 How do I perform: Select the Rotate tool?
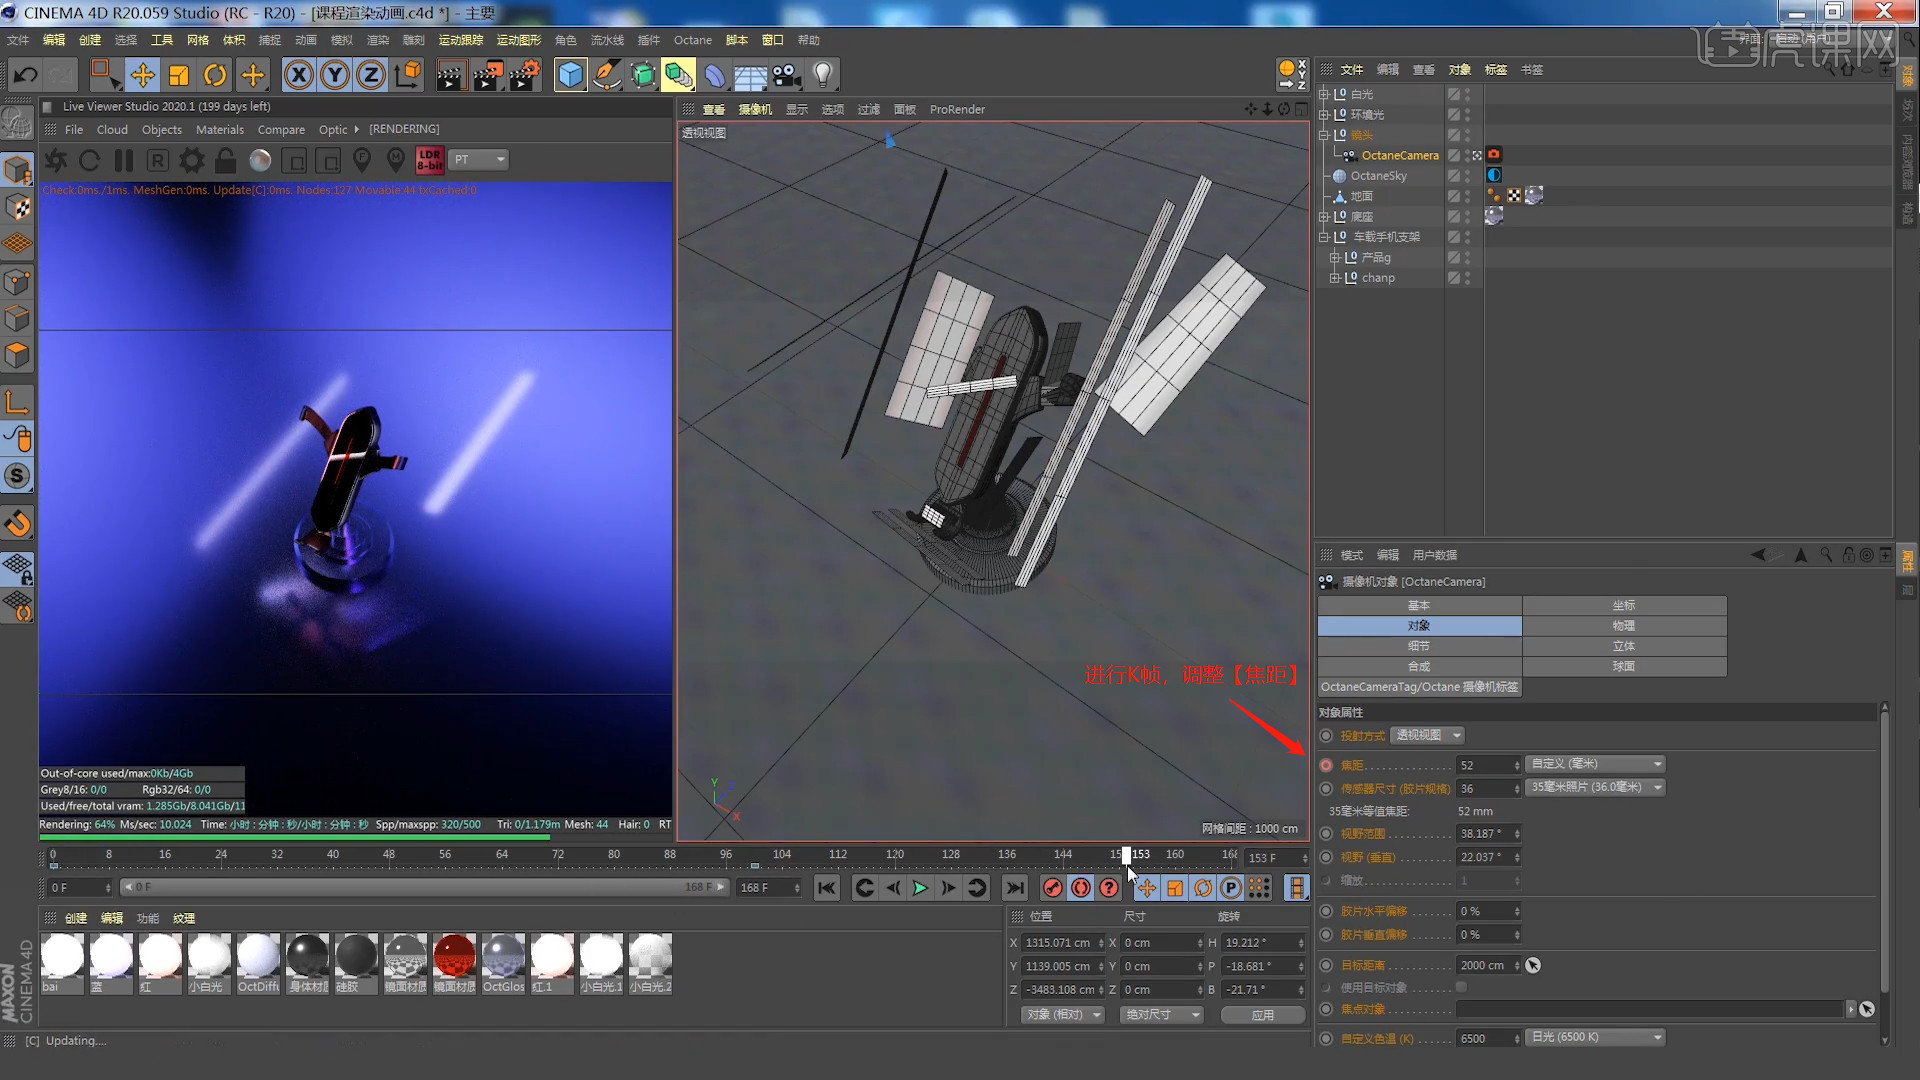(215, 75)
